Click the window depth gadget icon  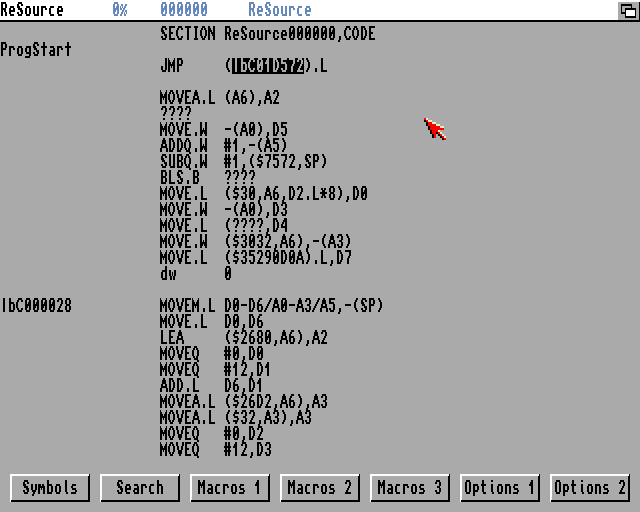[x=628, y=10]
